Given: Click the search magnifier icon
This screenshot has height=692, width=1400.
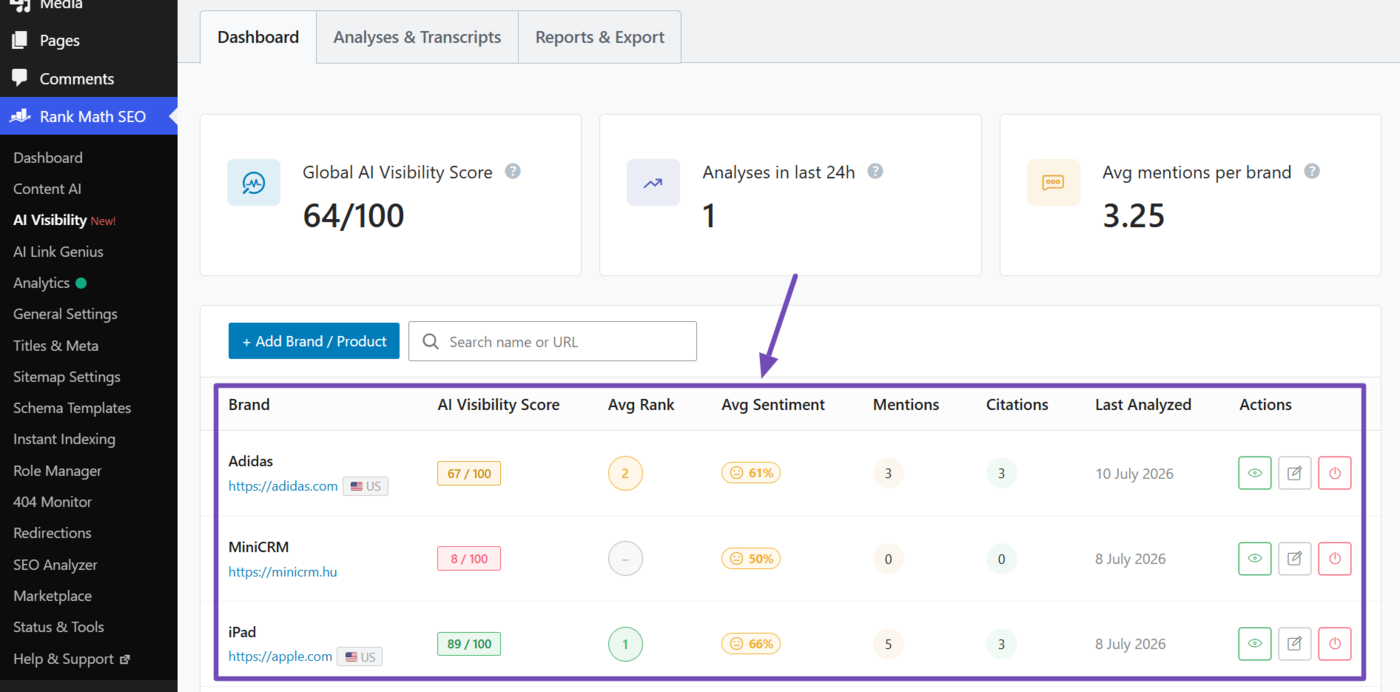Looking at the screenshot, I should click(x=431, y=341).
